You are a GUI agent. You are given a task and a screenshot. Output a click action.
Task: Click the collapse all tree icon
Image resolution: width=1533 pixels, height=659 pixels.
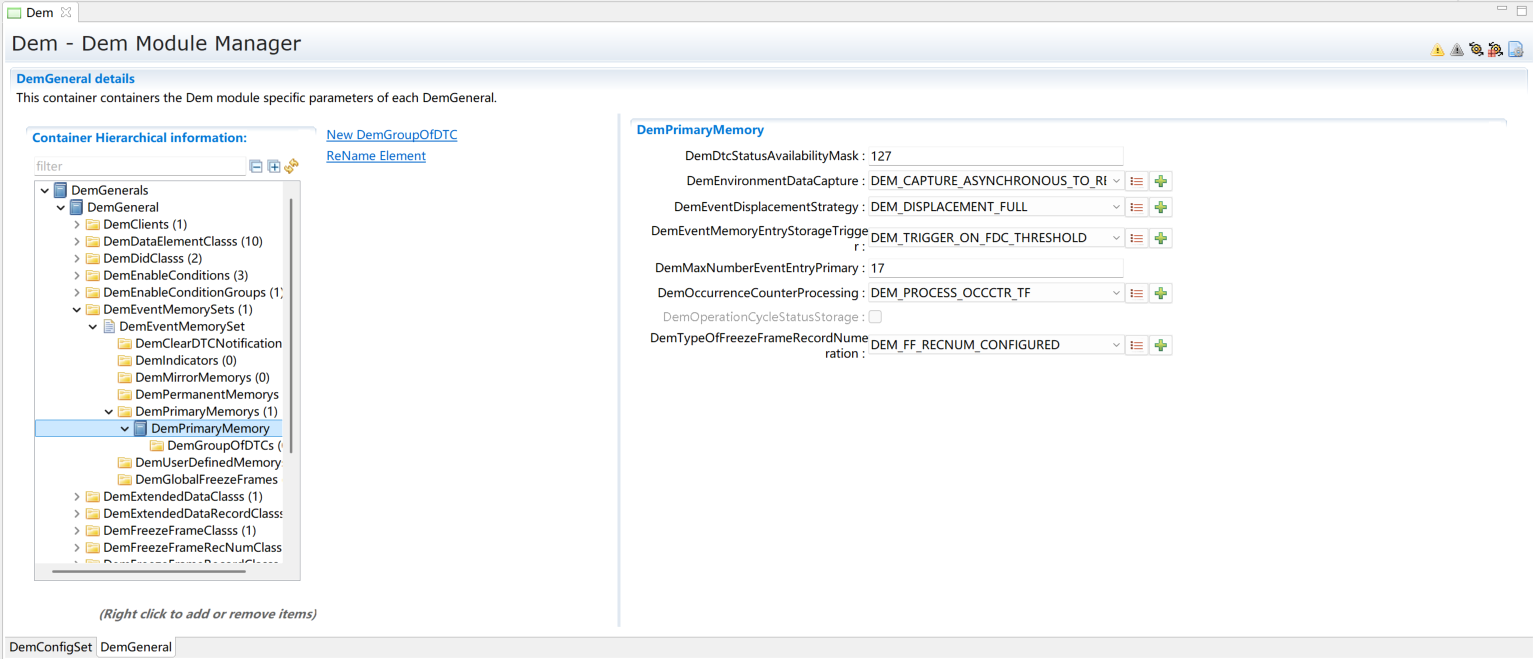[256, 167]
